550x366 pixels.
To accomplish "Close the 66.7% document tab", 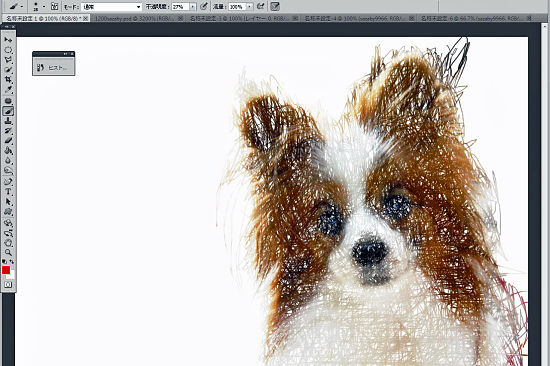I will click(x=529, y=18).
